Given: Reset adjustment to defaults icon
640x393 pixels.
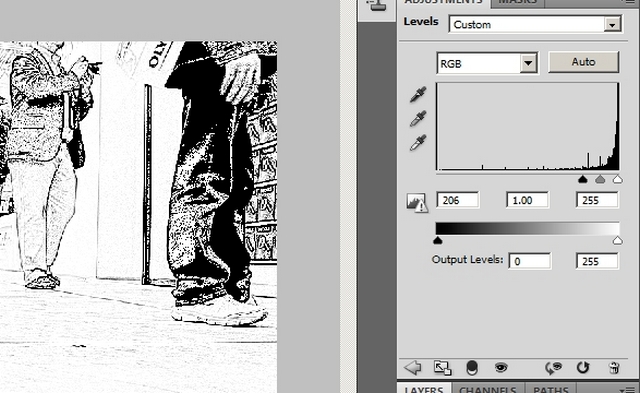Looking at the screenshot, I should tap(583, 368).
